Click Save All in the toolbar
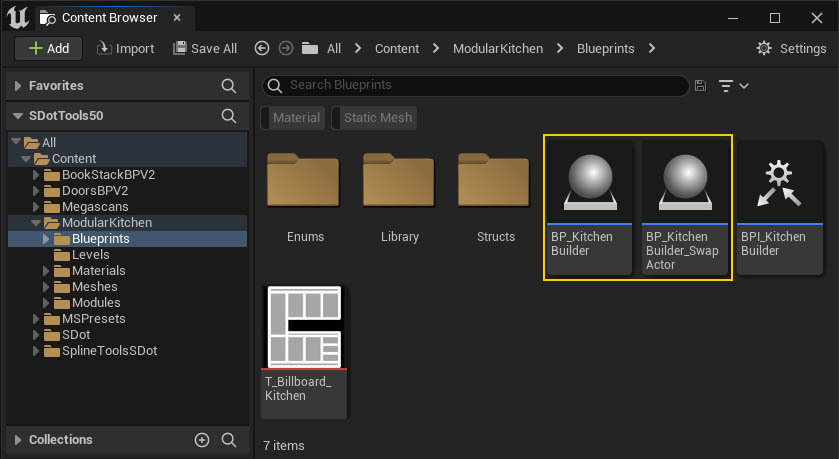This screenshot has width=839, height=459. 205,49
